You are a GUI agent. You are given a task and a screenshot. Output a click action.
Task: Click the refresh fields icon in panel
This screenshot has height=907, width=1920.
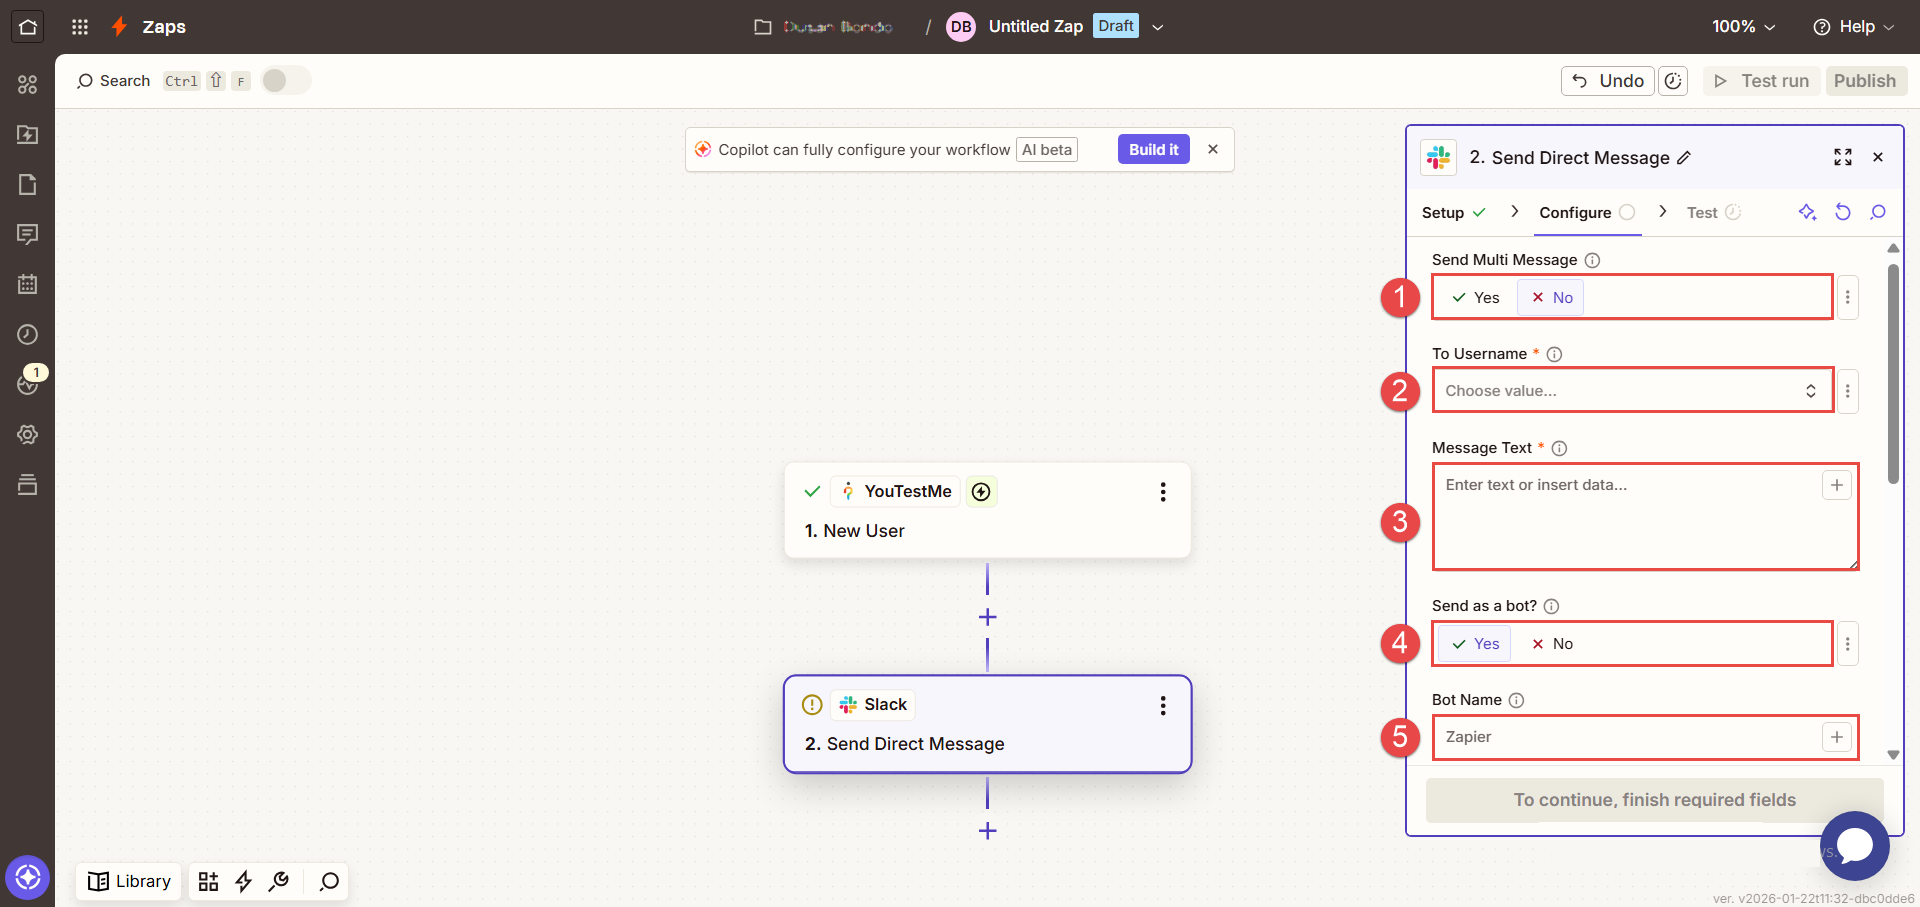pyautogui.click(x=1842, y=212)
